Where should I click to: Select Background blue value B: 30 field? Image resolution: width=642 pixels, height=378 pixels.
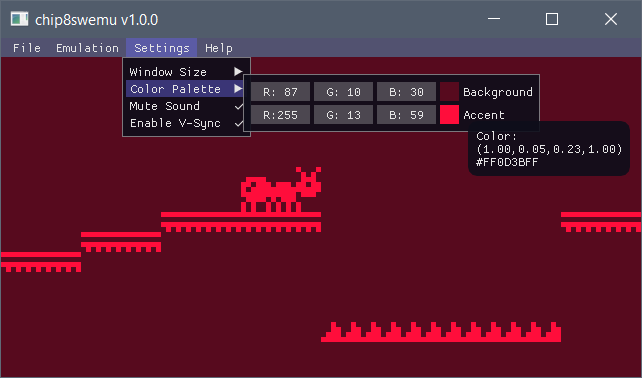coord(407,92)
